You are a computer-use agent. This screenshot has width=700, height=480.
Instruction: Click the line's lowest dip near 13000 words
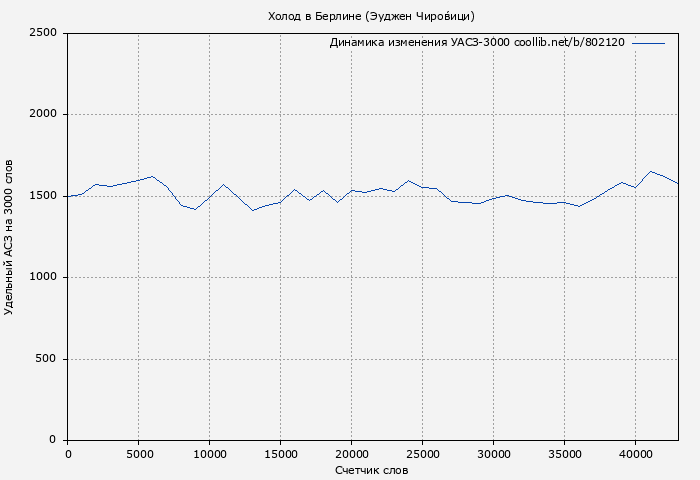coord(252,210)
